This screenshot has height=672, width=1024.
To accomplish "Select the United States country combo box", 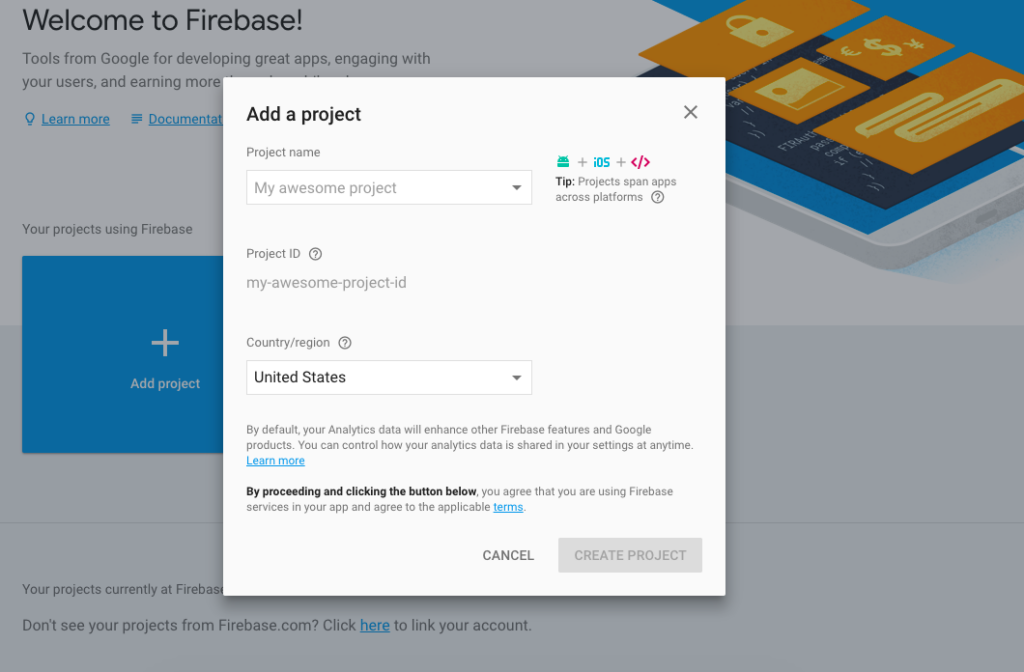I will [x=380, y=378].
